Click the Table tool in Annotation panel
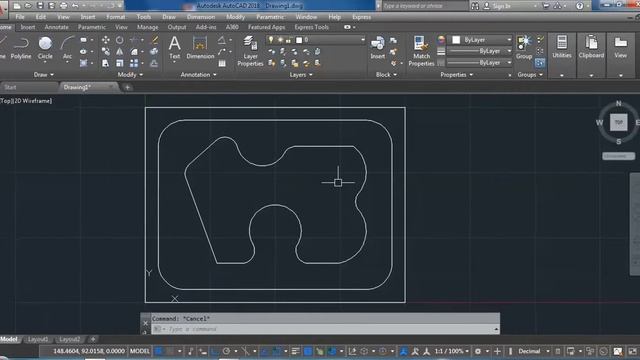 pyautogui.click(x=222, y=63)
